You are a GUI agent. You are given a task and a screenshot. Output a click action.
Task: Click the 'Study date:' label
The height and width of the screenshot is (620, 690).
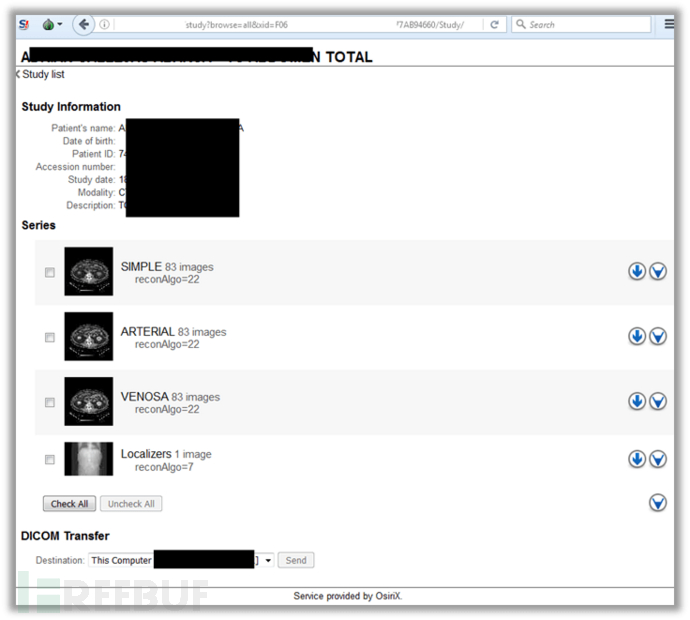(92, 180)
